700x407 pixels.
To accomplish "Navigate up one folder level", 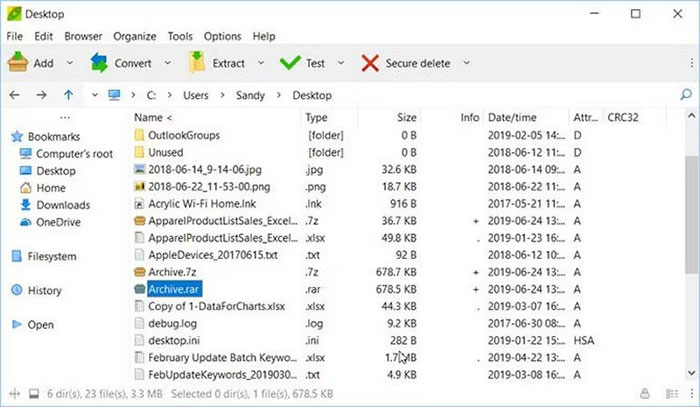I will [68, 95].
